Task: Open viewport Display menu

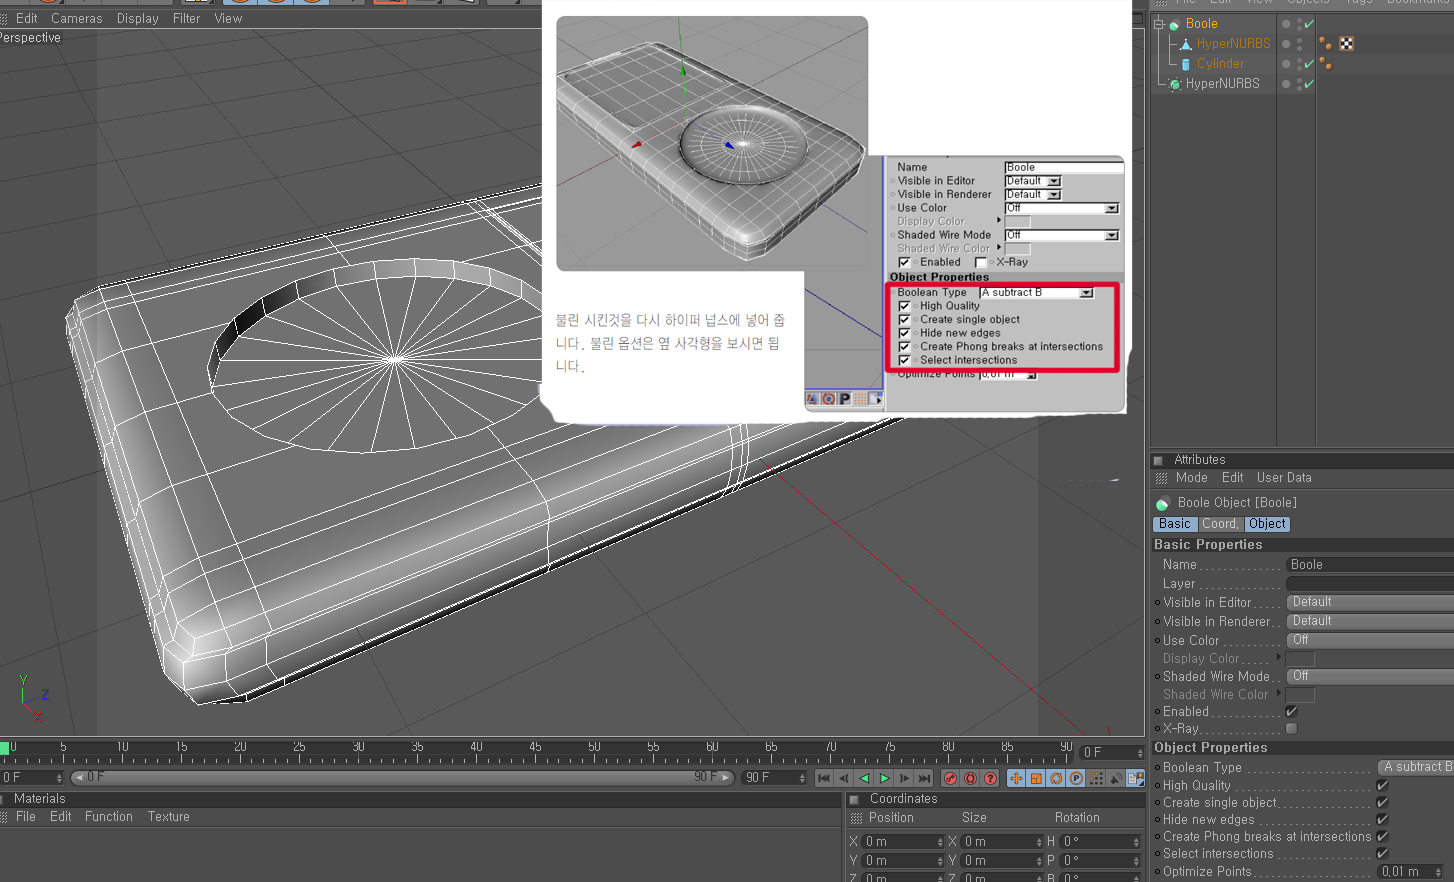Action: pyautogui.click(x=138, y=18)
